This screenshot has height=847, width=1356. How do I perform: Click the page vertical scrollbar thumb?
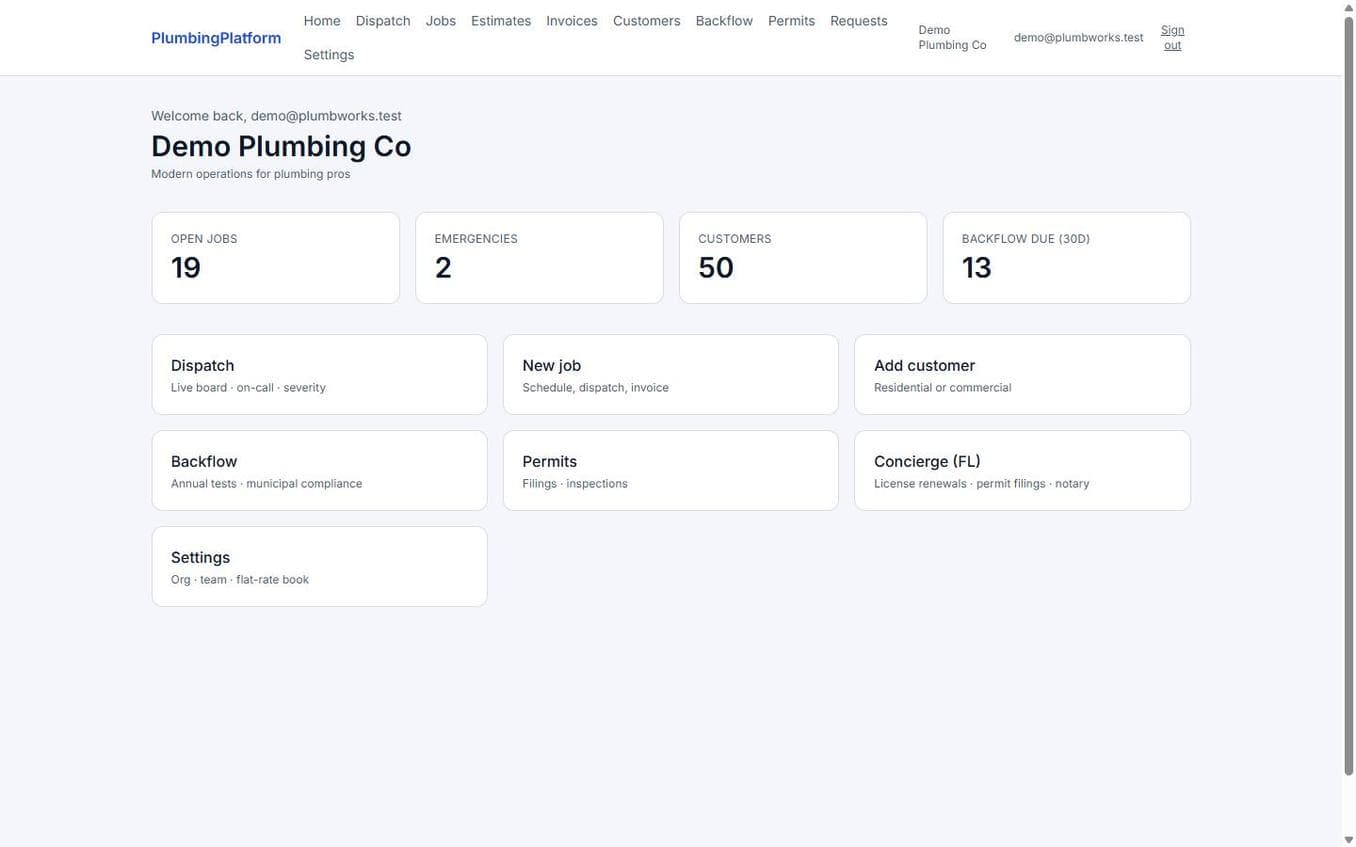[1348, 395]
